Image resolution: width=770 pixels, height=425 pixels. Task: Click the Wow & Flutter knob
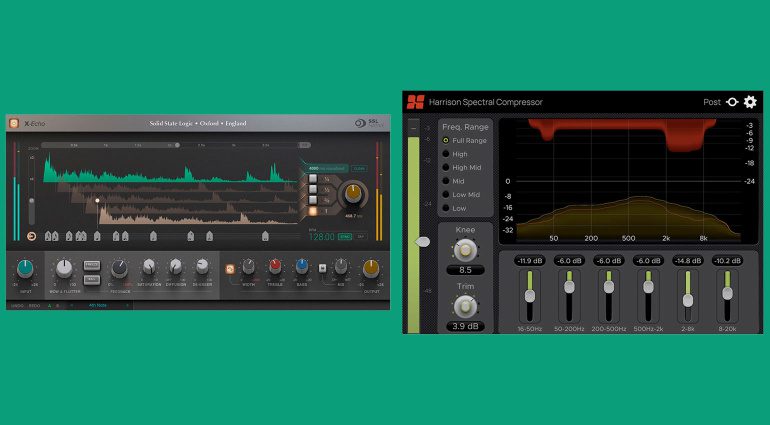pos(64,269)
